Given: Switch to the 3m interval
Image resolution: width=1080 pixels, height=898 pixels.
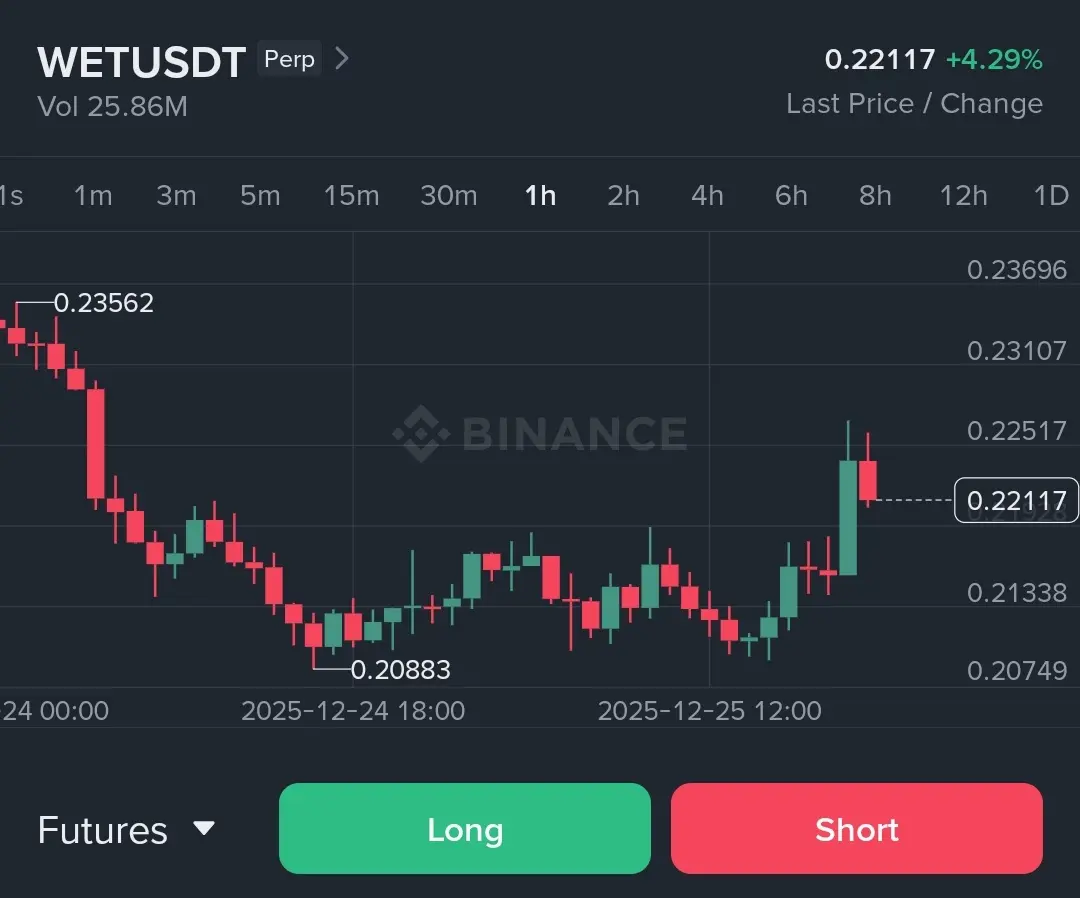Looking at the screenshot, I should (176, 195).
